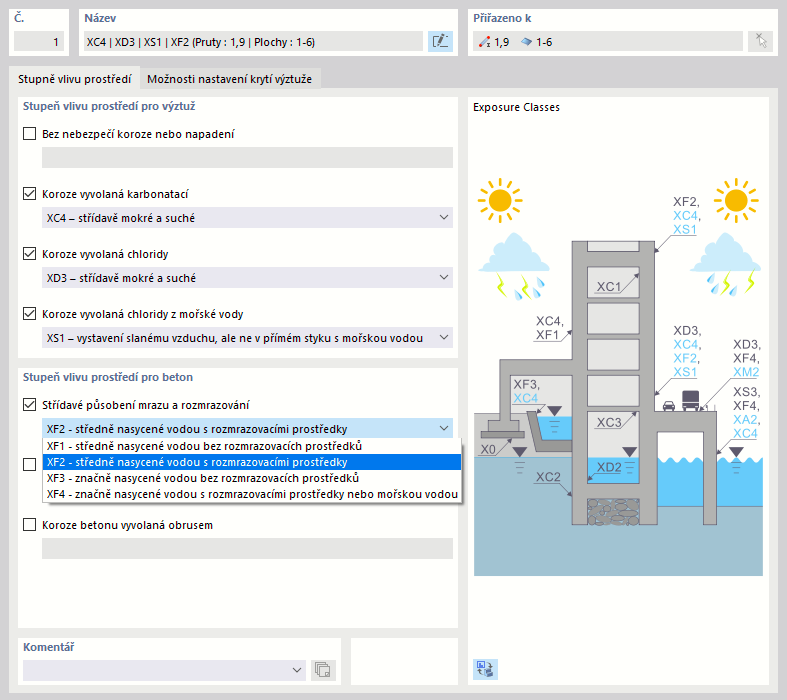787x700 pixels.
Task: Click disabled field under Koroze betonu vyvolaná obrusem
Action: coord(247,548)
